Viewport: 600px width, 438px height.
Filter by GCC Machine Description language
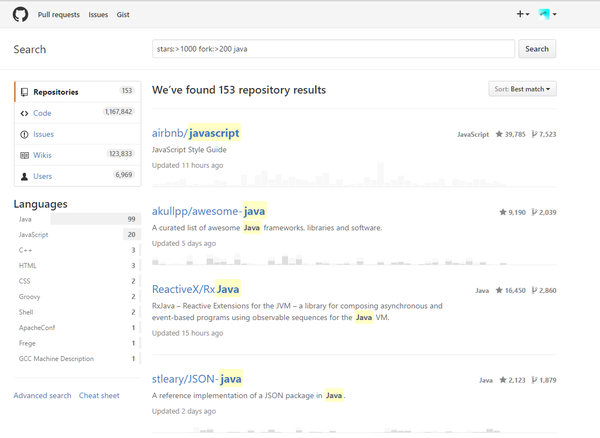tap(77, 358)
